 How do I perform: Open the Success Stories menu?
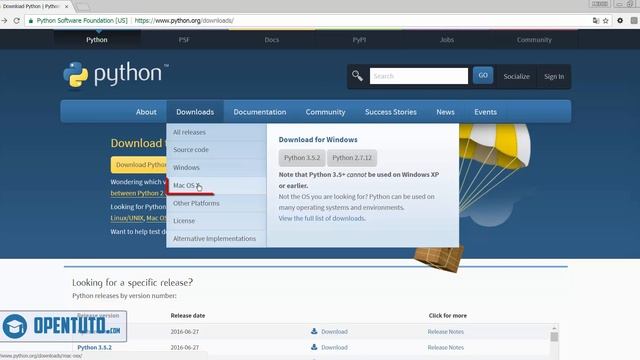(x=391, y=112)
